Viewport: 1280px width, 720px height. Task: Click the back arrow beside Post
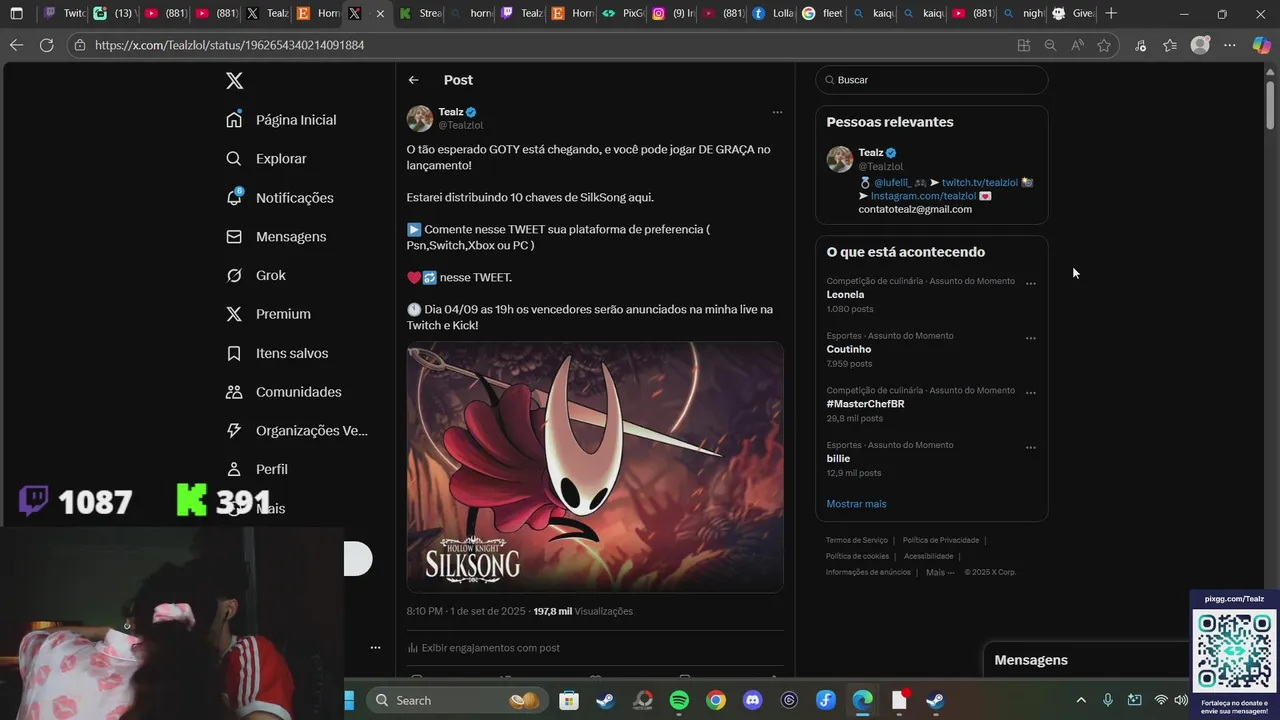pos(413,80)
